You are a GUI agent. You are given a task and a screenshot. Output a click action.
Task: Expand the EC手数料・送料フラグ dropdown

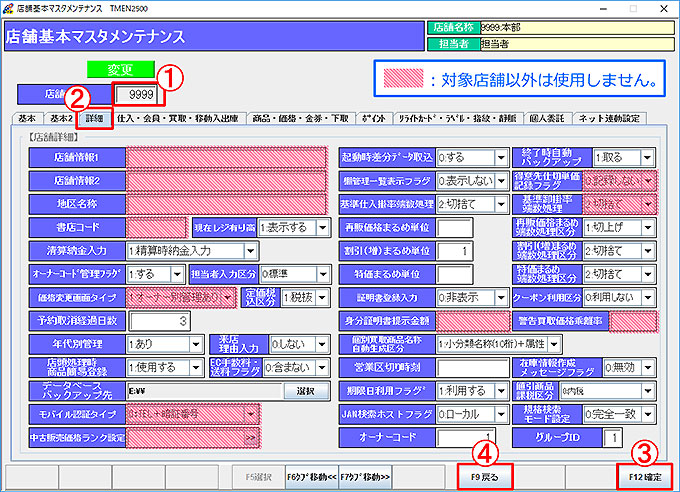coord(322,368)
